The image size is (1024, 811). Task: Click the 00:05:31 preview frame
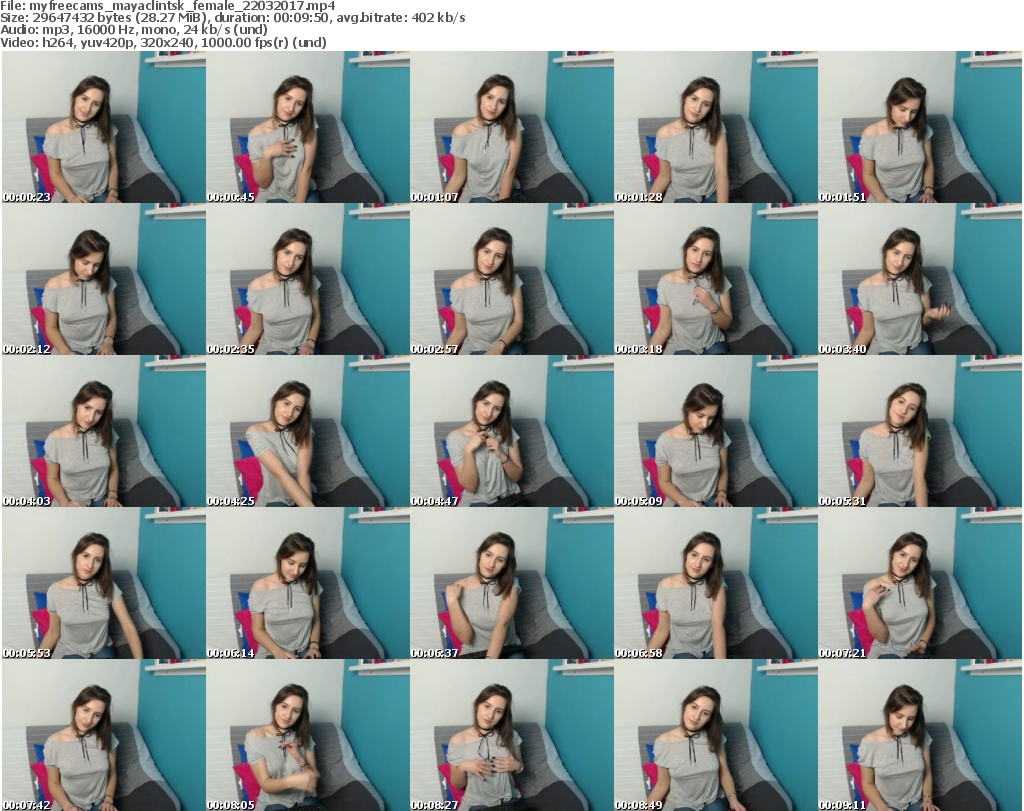tap(920, 432)
